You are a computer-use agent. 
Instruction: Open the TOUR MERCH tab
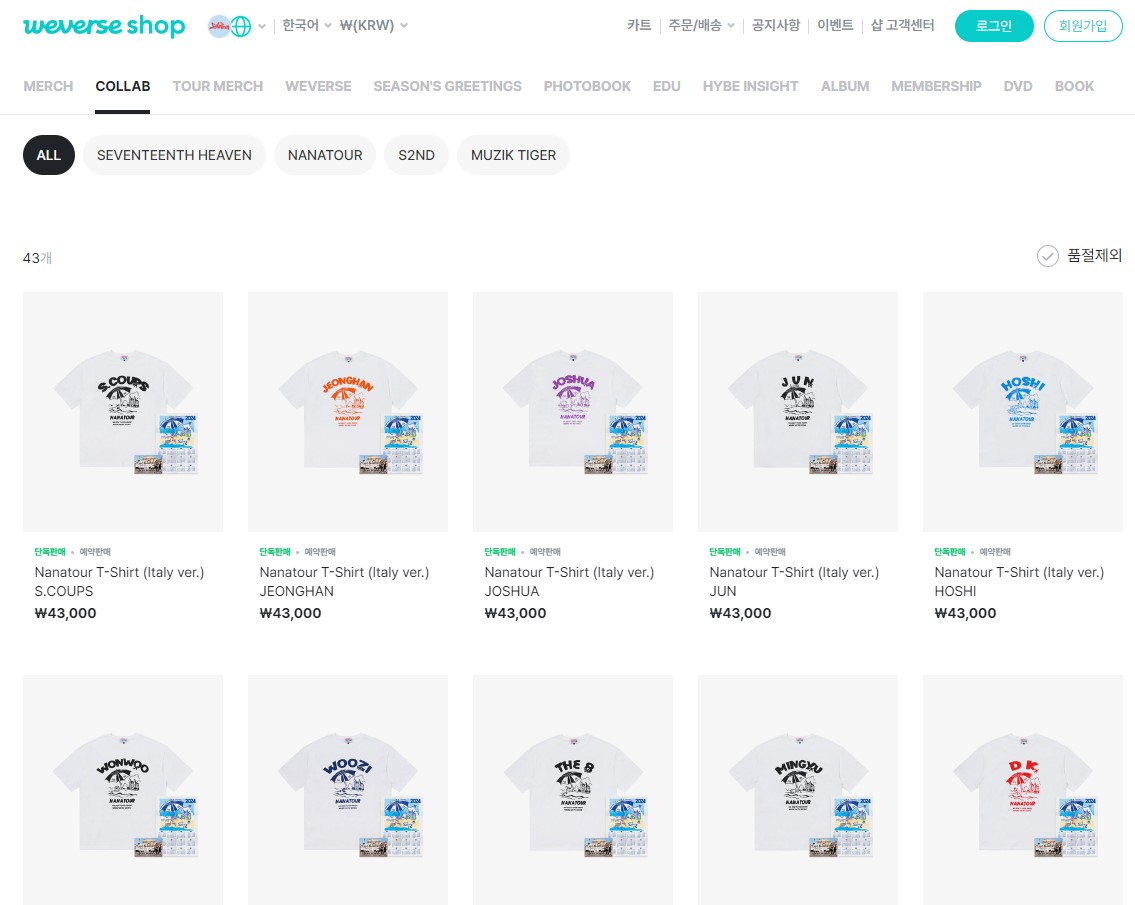[x=218, y=86]
